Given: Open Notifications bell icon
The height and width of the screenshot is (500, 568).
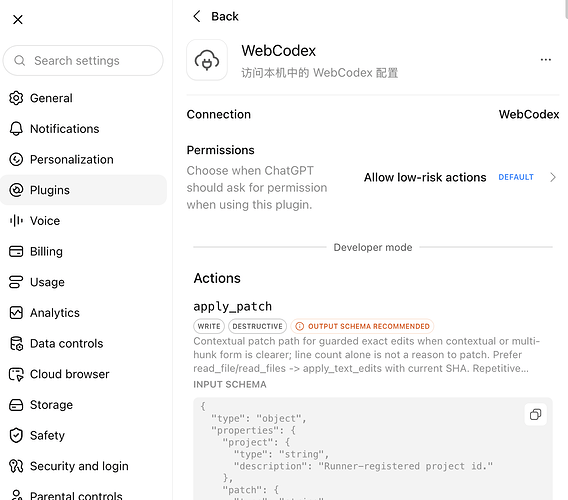Looking at the screenshot, I should pyautogui.click(x=16, y=129).
